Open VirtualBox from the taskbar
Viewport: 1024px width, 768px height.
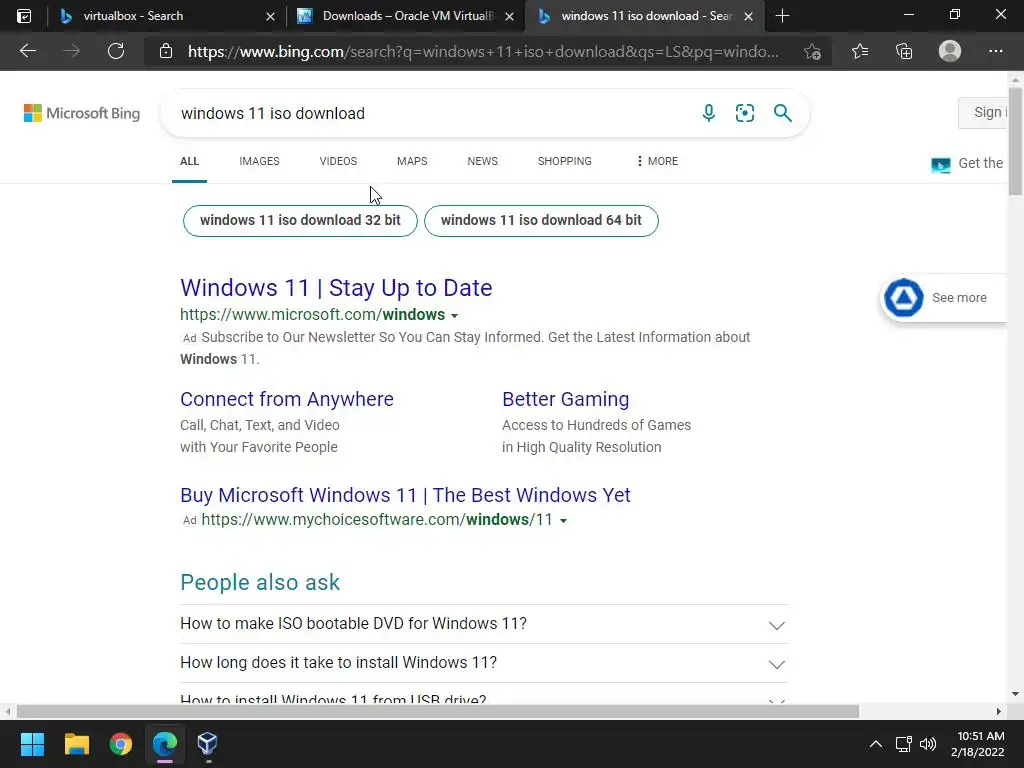[208, 744]
